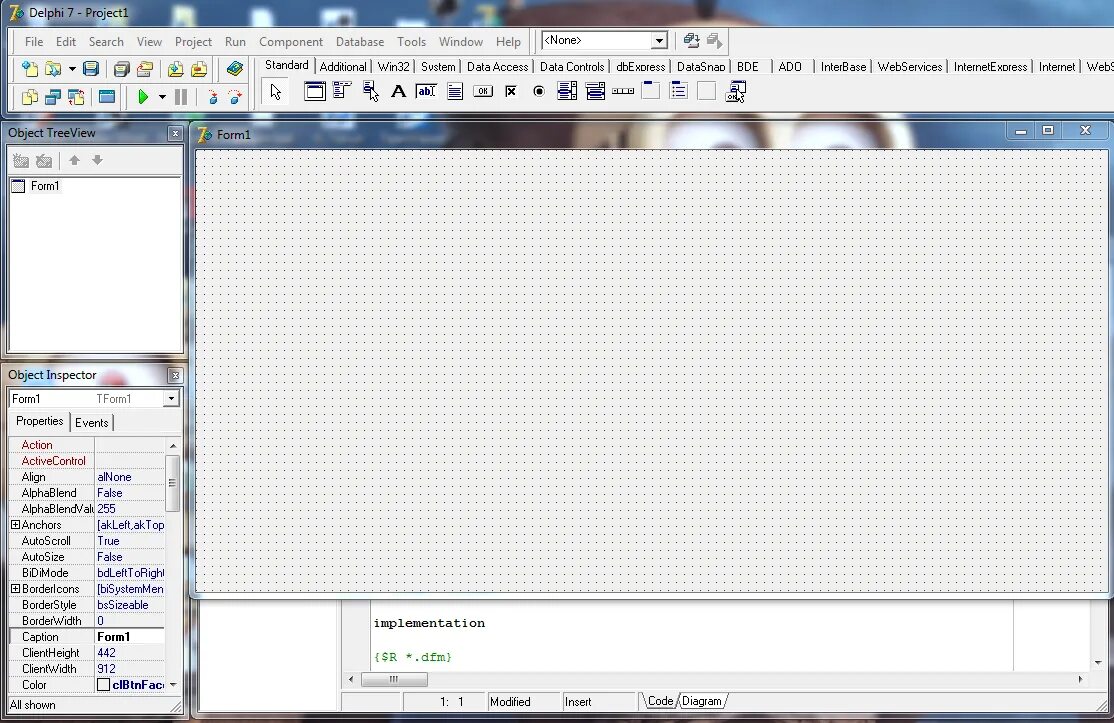Select the CheckBox component icon
The height and width of the screenshot is (723, 1114).
[511, 91]
